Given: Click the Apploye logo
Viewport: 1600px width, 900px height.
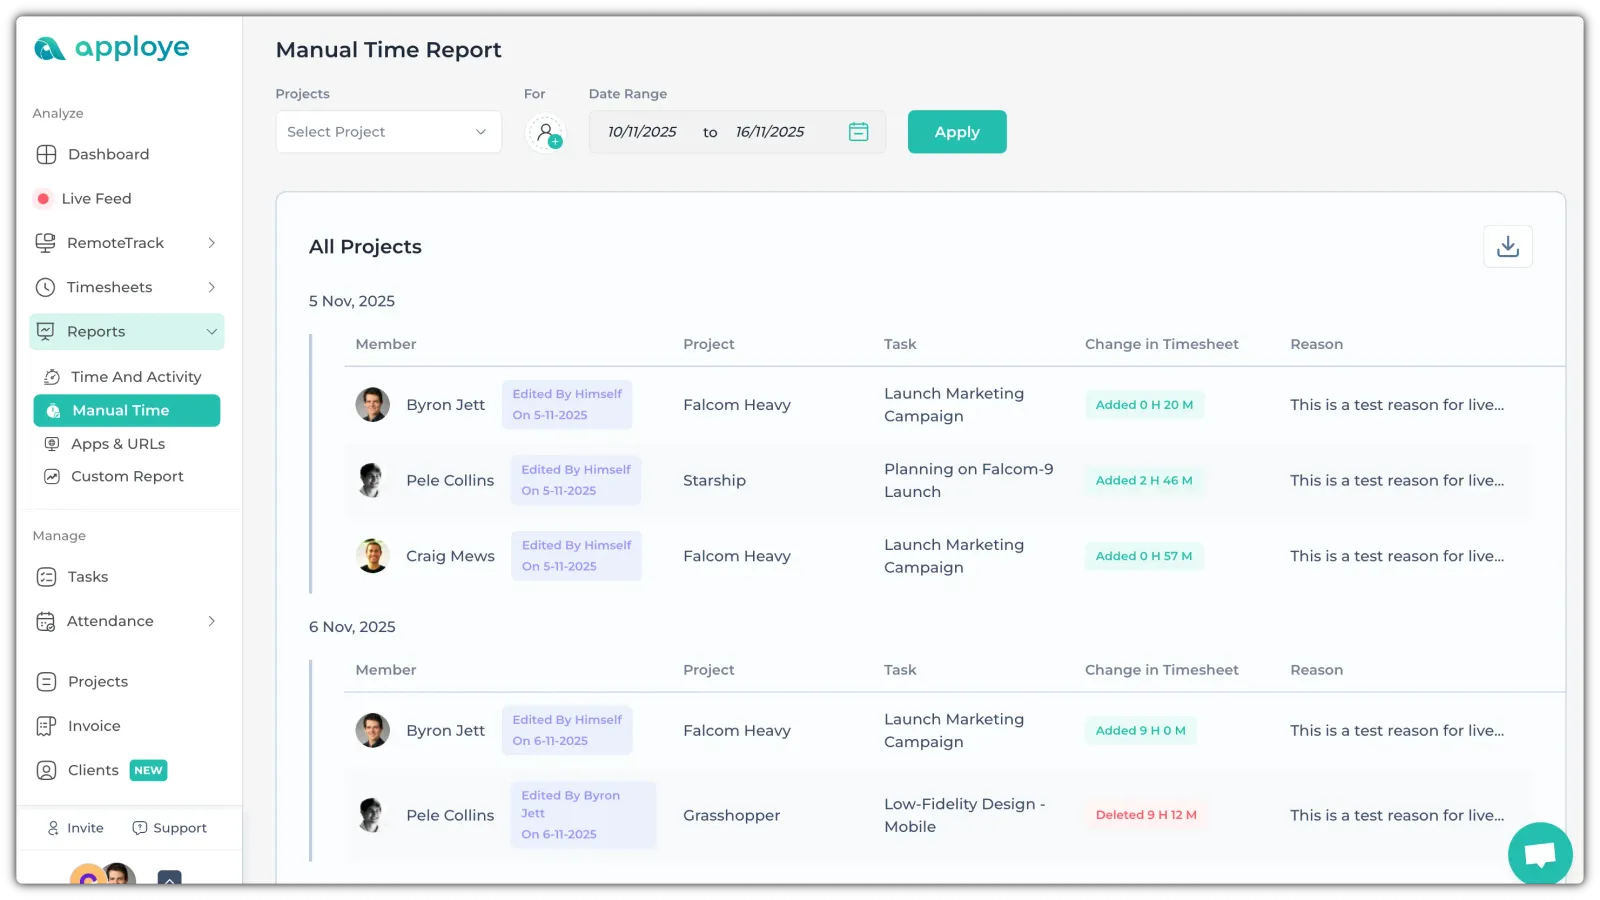Looking at the screenshot, I should (x=112, y=48).
